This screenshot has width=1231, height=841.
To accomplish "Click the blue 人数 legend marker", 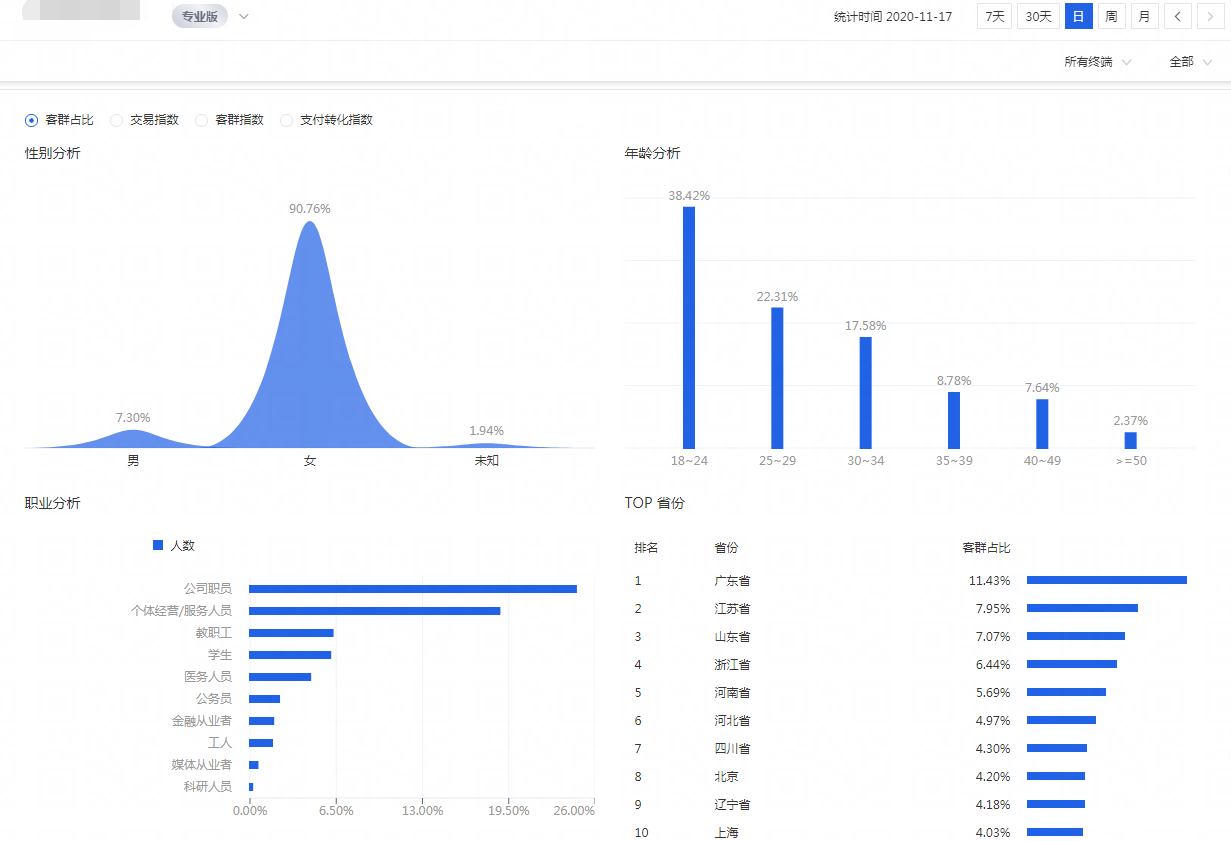I will (158, 545).
